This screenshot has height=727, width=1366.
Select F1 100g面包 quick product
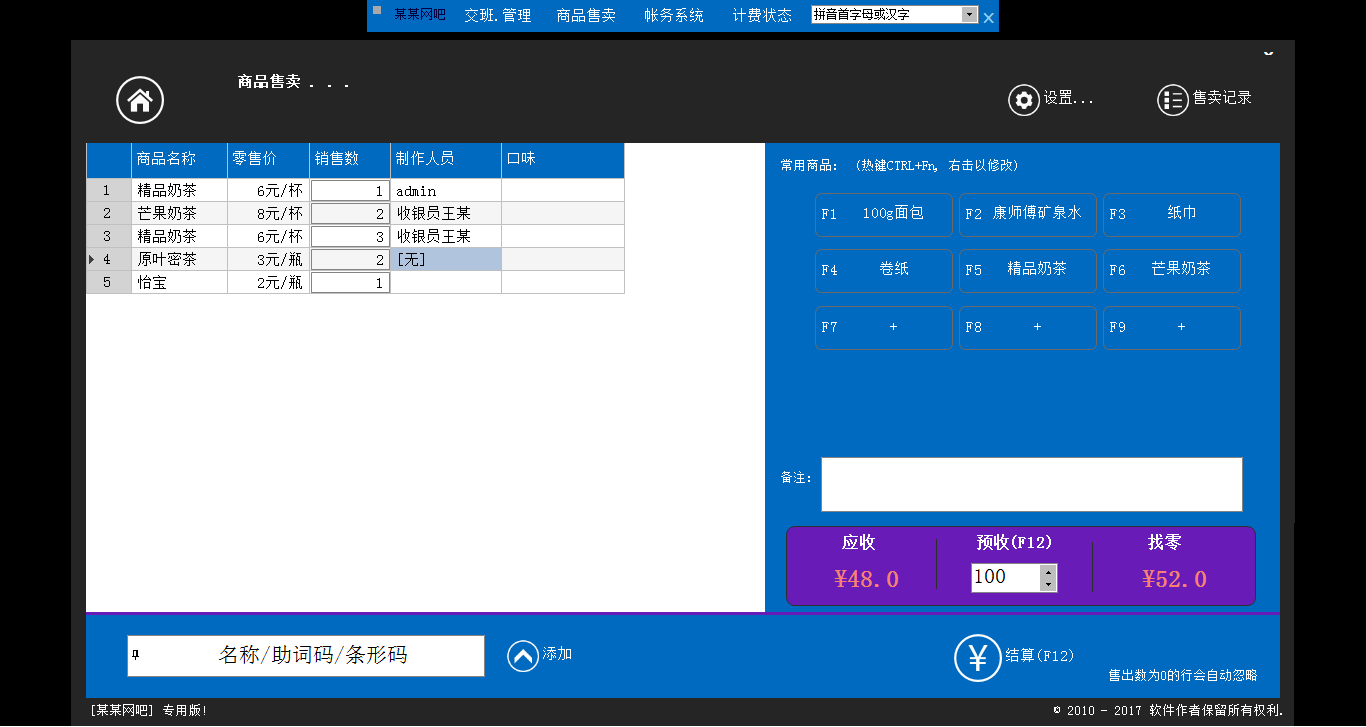tap(884, 215)
